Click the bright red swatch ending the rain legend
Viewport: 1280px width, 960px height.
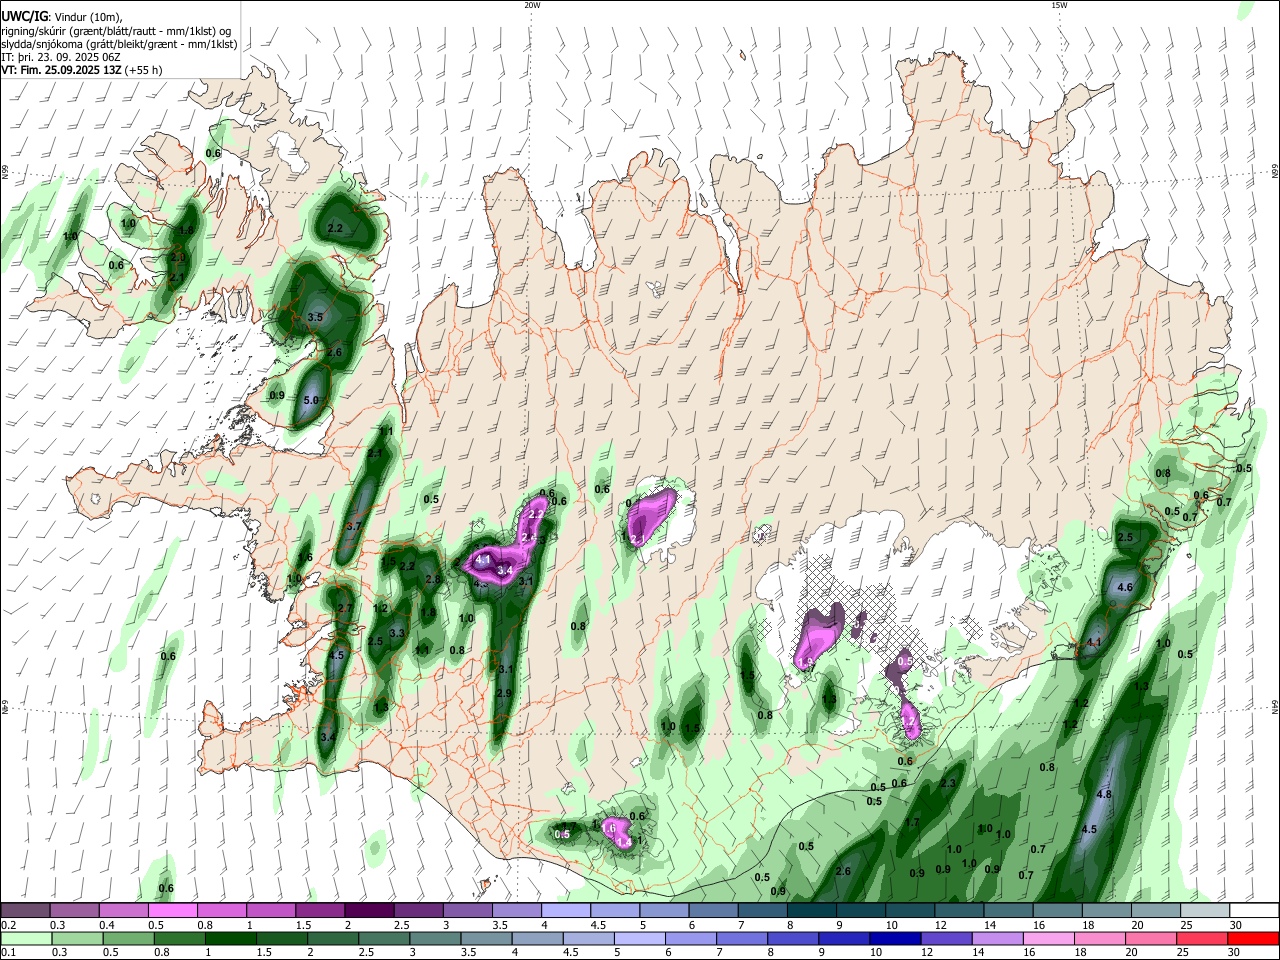1252,938
